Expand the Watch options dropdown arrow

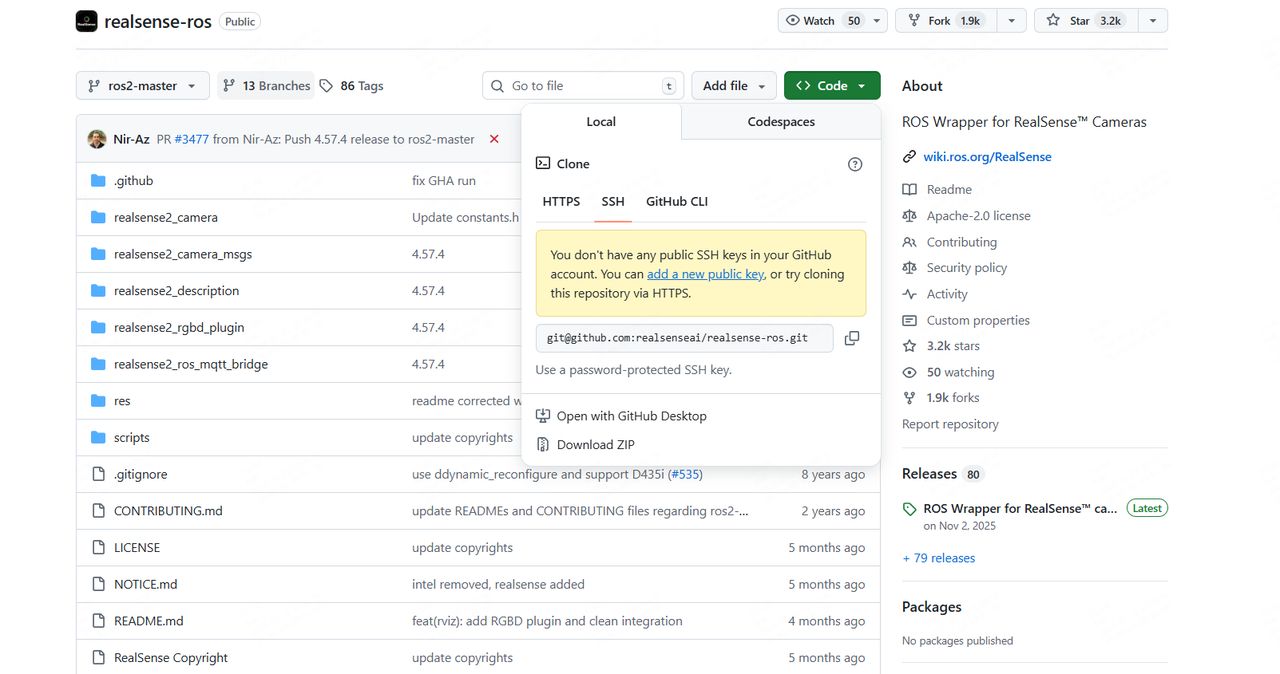pos(878,21)
